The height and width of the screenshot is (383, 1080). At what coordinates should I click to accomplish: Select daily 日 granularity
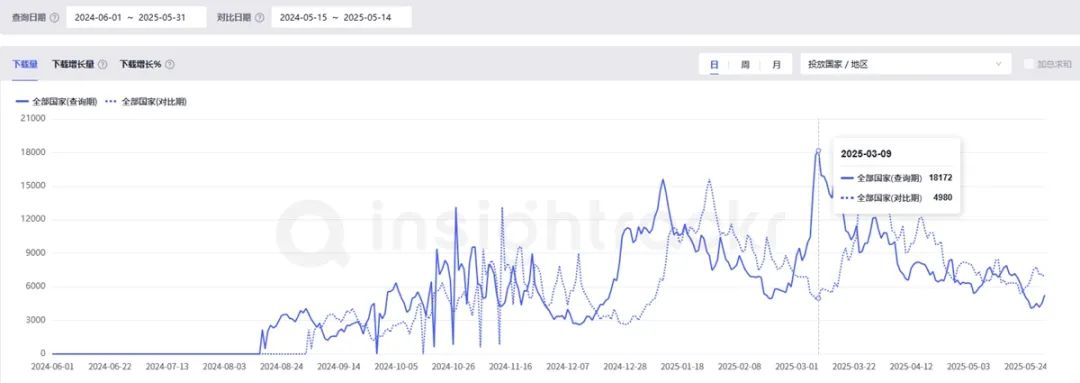tap(714, 64)
